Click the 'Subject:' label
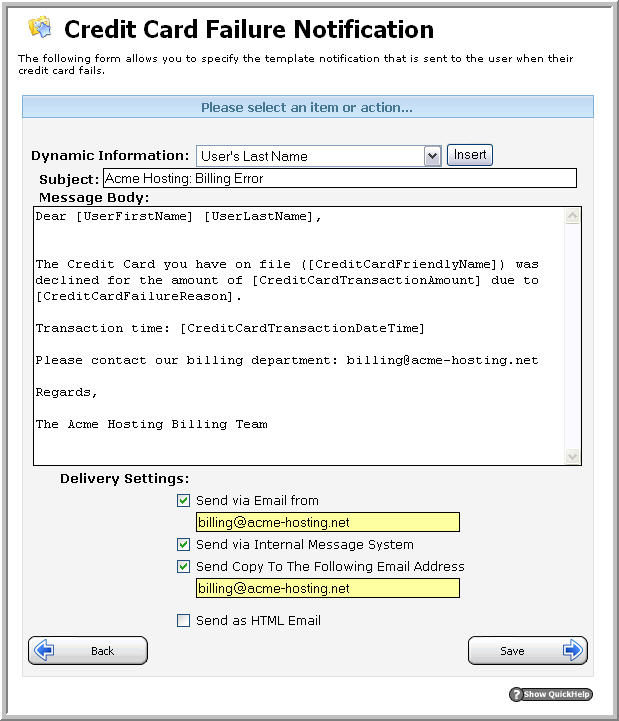619x721 pixels. pos(69,179)
